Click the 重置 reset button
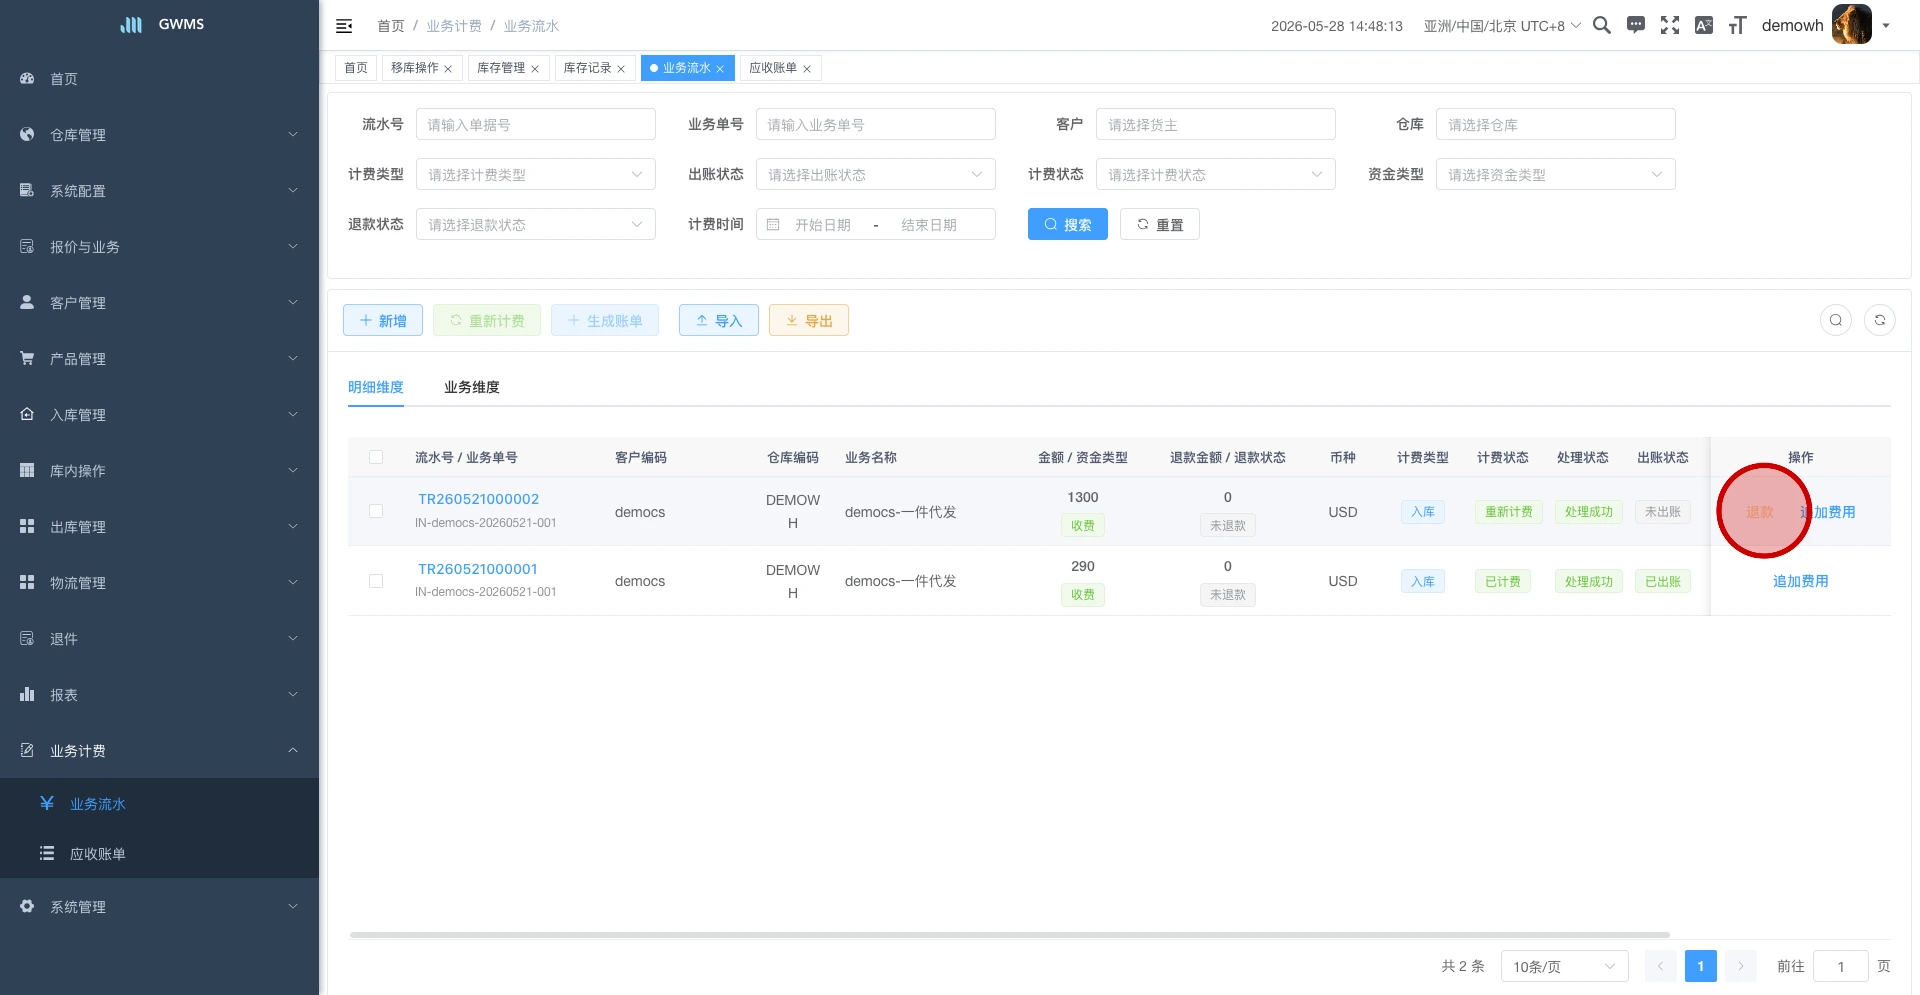Screen dimensions: 1920x995 (1160, 224)
